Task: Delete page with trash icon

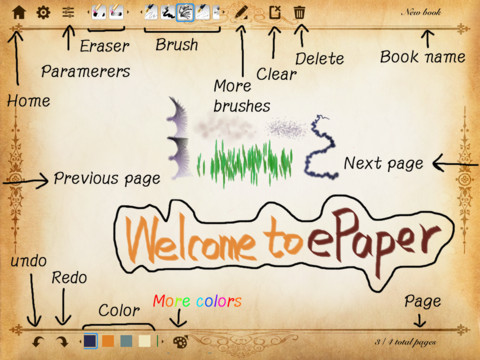Action: 299,13
